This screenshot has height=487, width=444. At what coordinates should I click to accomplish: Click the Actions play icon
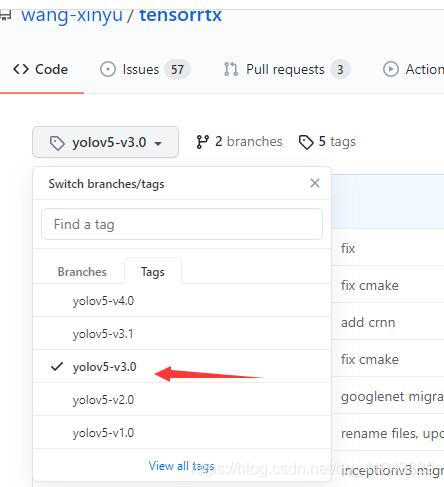[x=391, y=69]
